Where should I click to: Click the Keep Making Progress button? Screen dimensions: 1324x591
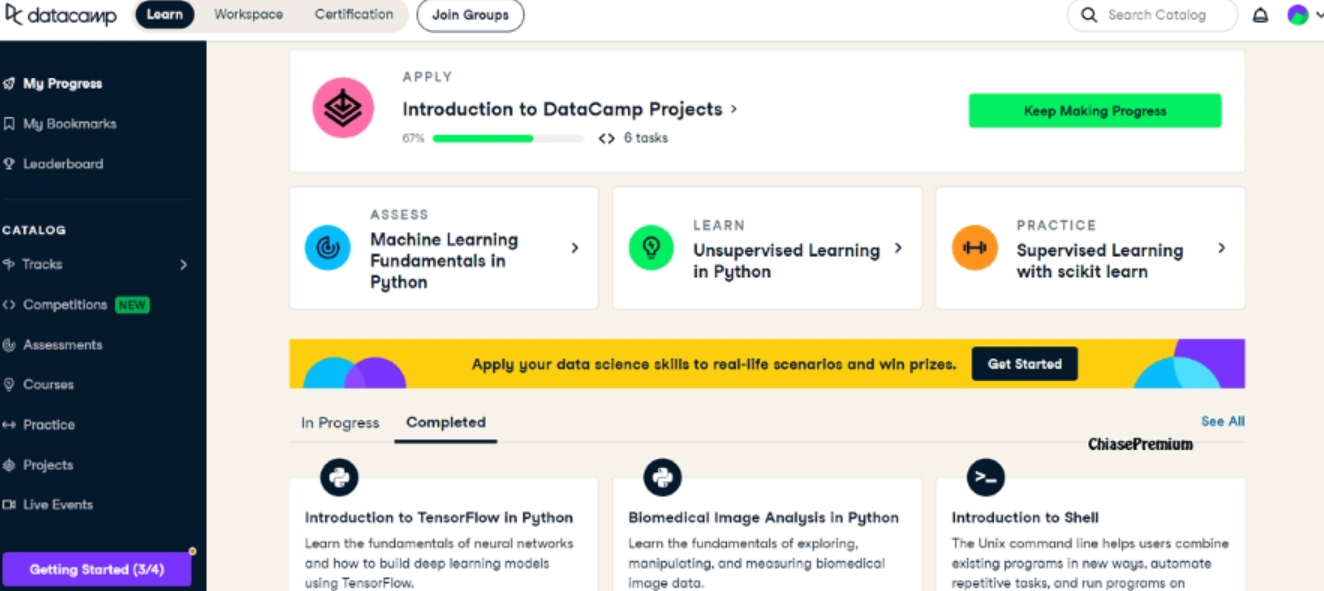click(1094, 110)
